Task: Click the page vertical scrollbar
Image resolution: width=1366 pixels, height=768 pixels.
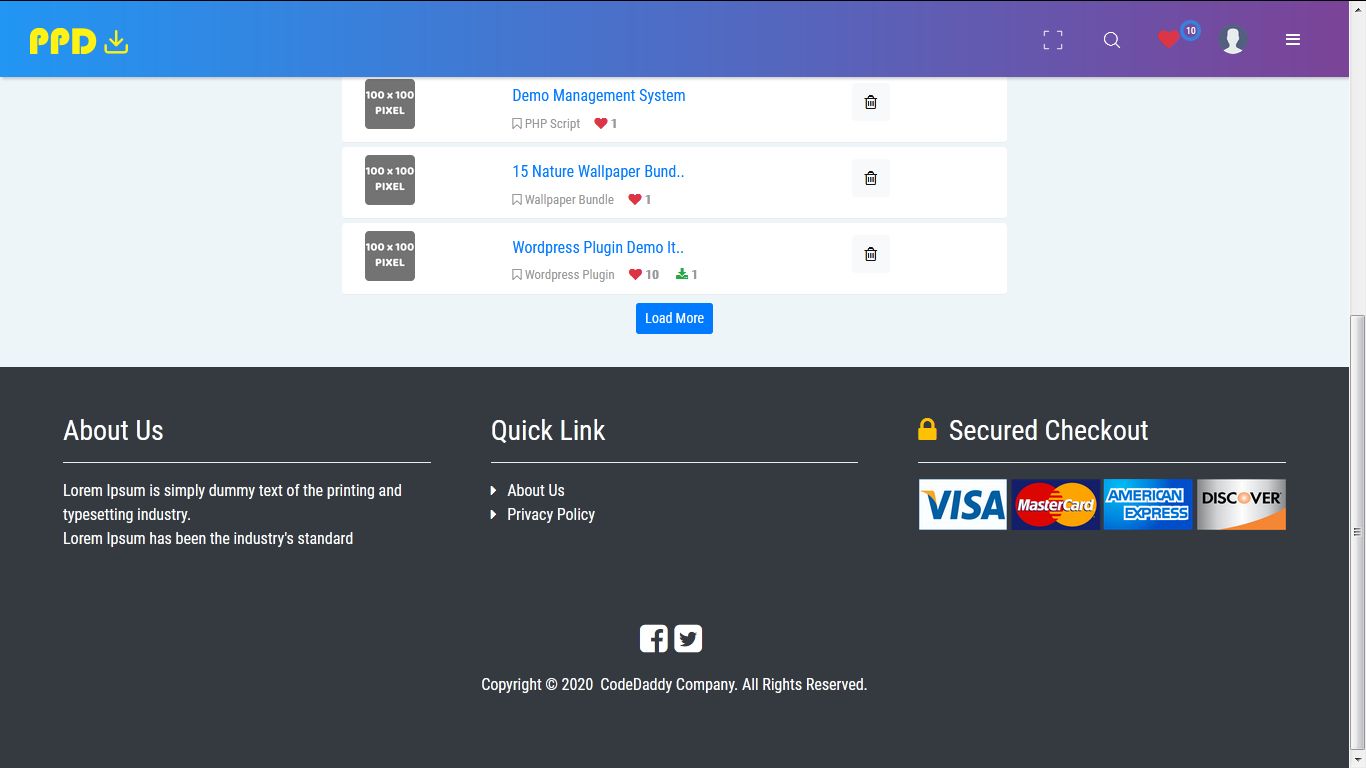Action: point(1357,530)
